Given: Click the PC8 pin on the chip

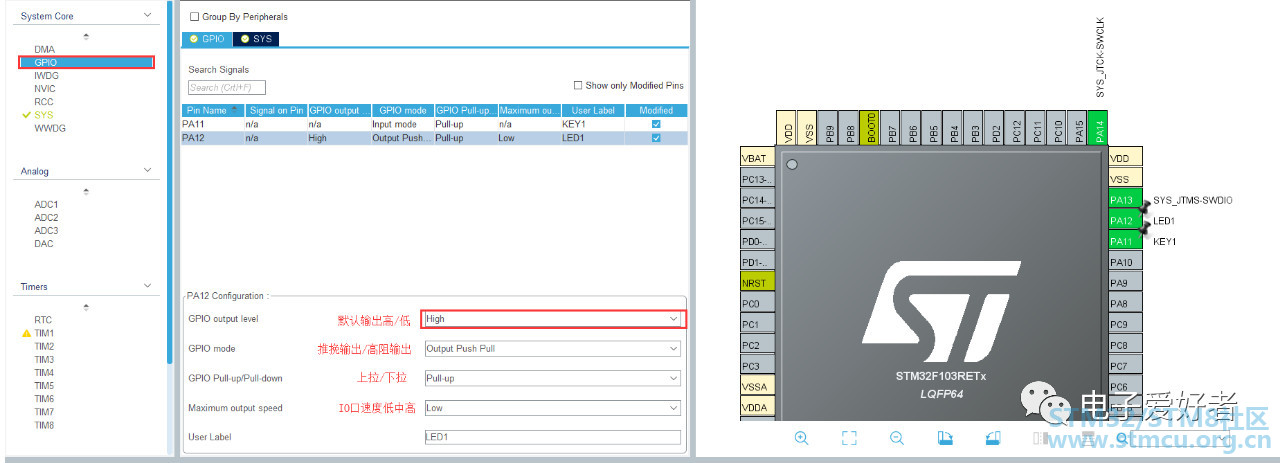Looking at the screenshot, I should pyautogui.click(x=1125, y=345).
